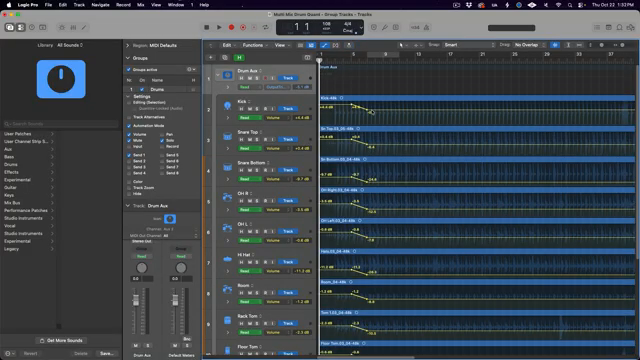640x360 pixels.
Task: Open the tuner button in control bar
Action: coord(384,27)
